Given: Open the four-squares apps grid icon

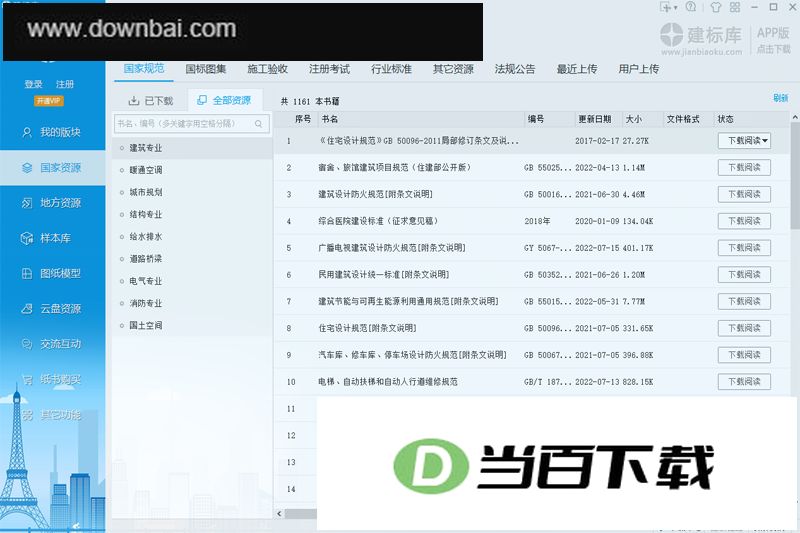Looking at the screenshot, I should point(735,7).
